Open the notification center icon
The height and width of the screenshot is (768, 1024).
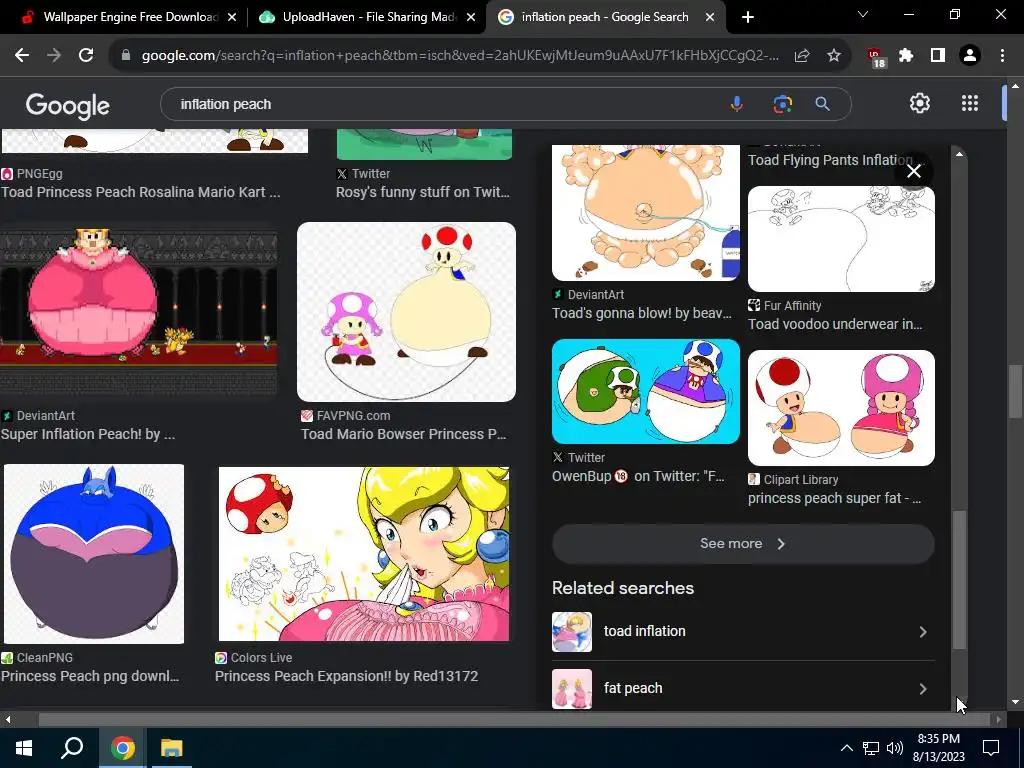tap(991, 748)
